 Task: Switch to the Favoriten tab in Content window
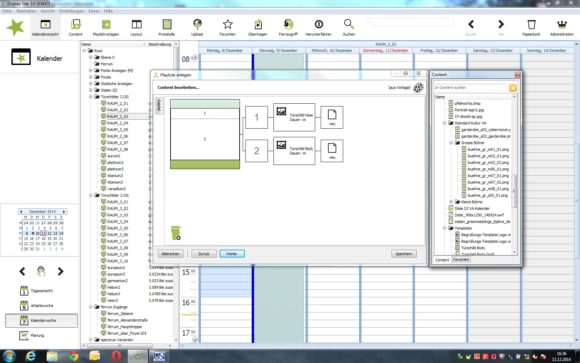(x=461, y=260)
